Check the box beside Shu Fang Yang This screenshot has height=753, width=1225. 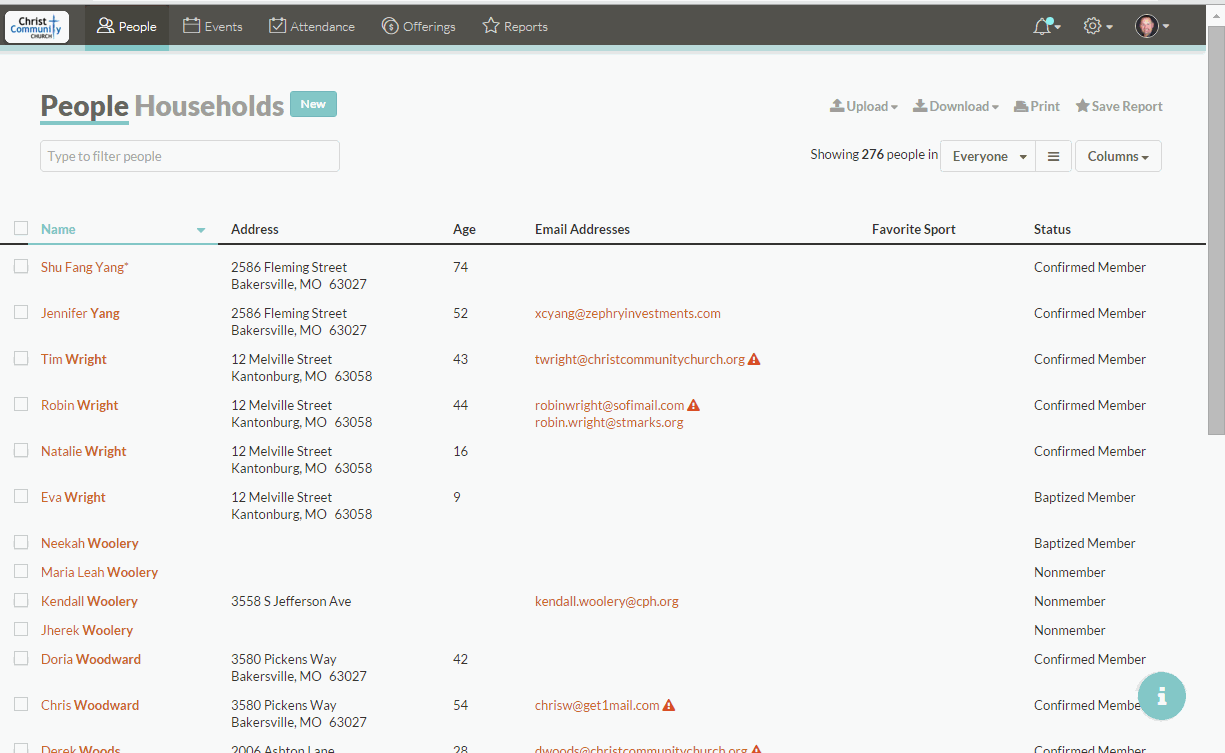[x=20, y=267]
